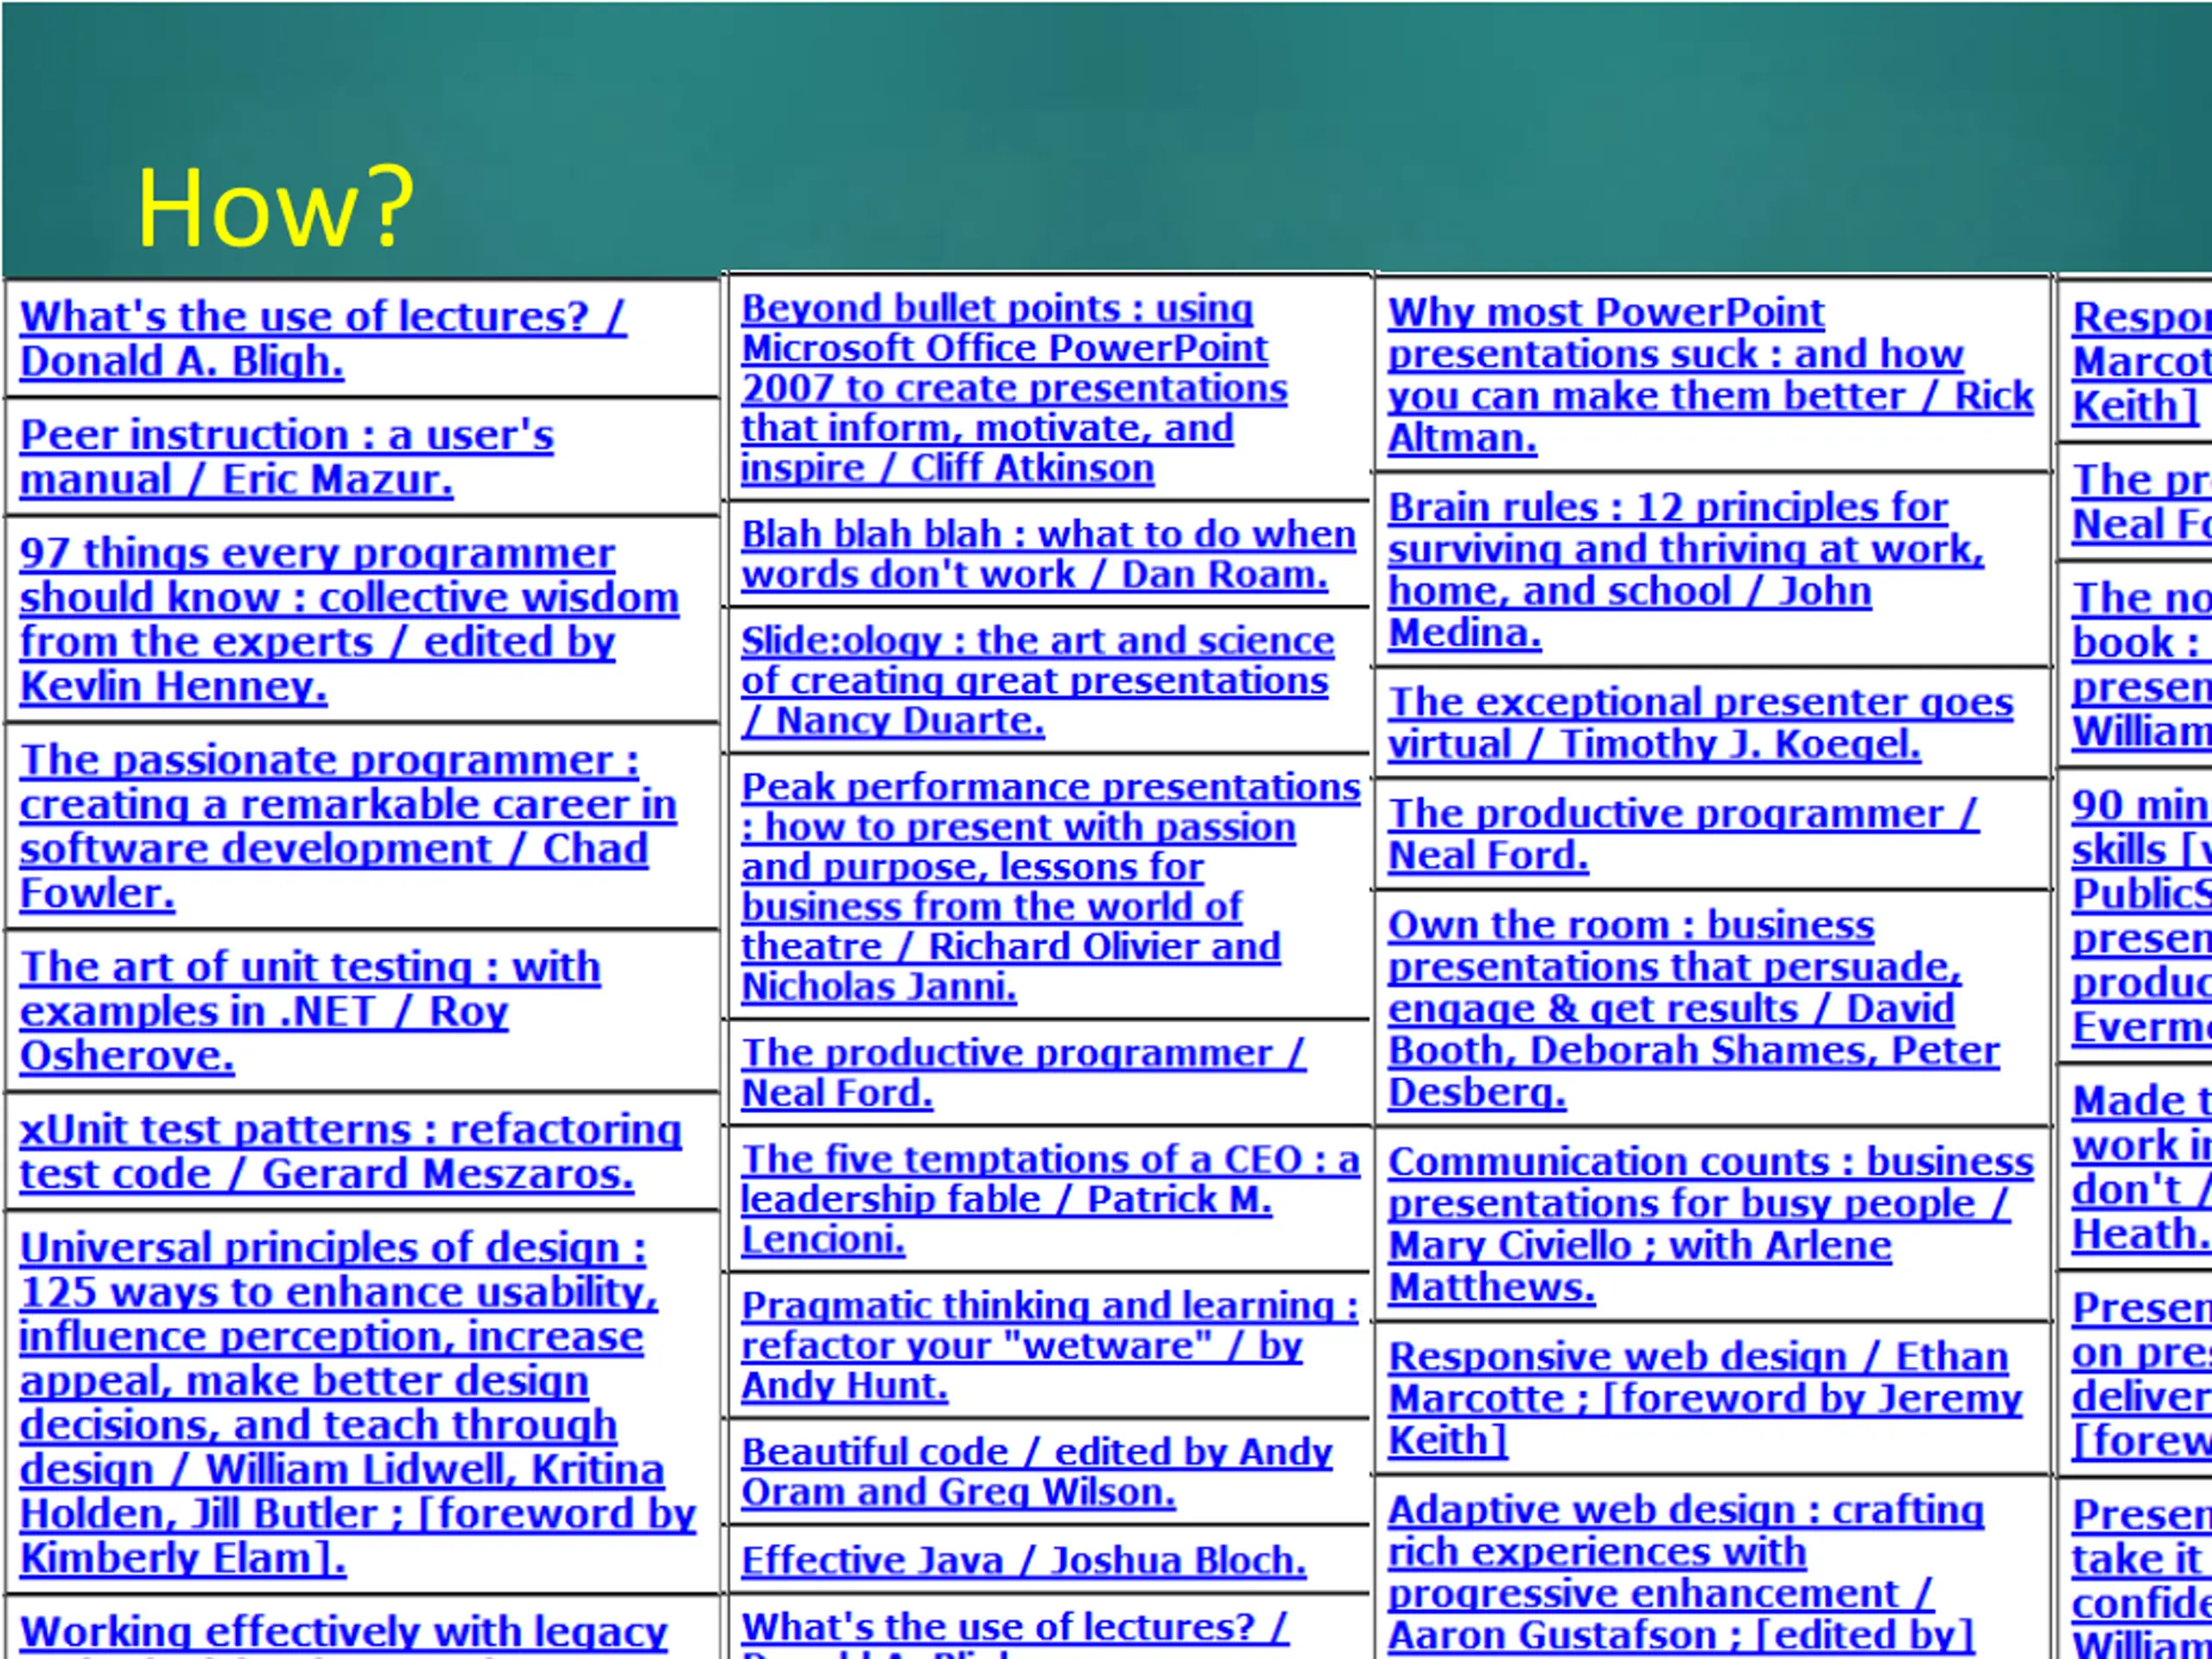
Task: Open "The productive programmer" link in the third column
Action: pyautogui.click(x=1684, y=834)
